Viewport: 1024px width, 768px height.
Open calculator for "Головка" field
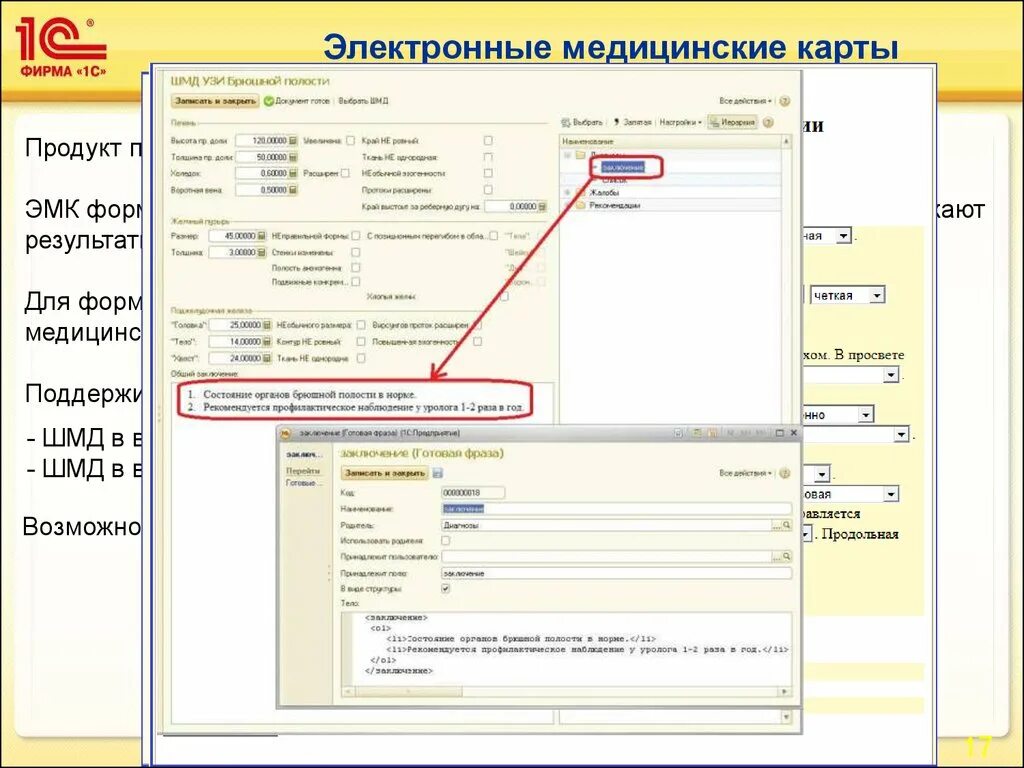[x=266, y=325]
